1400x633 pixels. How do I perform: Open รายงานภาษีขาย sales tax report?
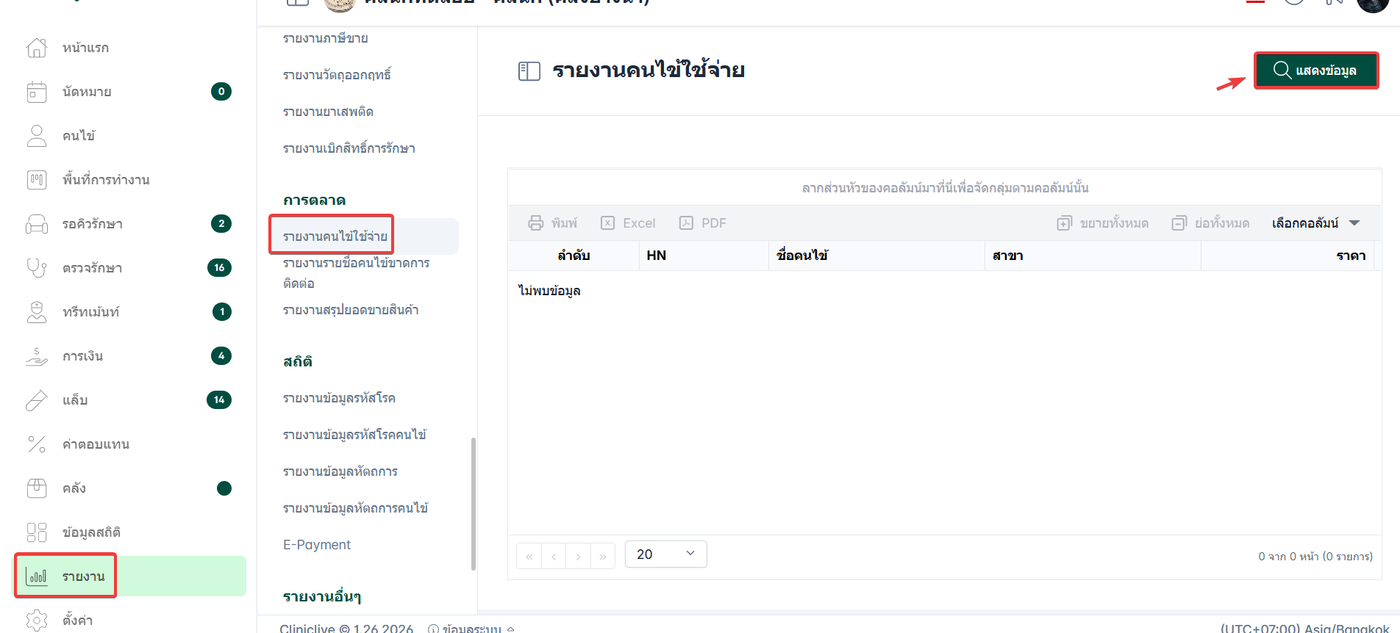(x=325, y=38)
